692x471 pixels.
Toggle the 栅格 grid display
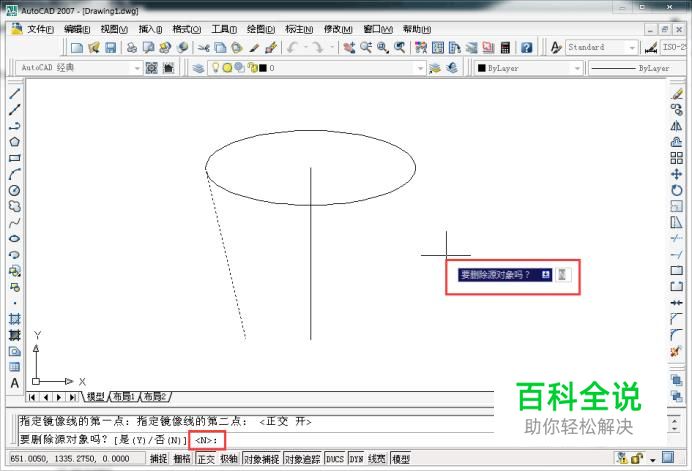pos(181,459)
